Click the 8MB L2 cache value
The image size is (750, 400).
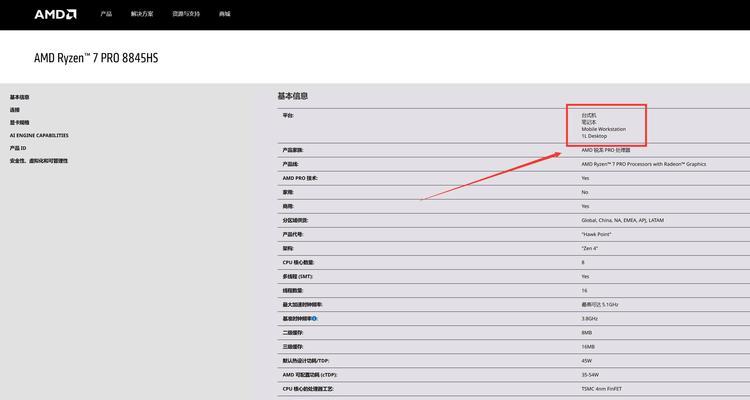coord(587,333)
